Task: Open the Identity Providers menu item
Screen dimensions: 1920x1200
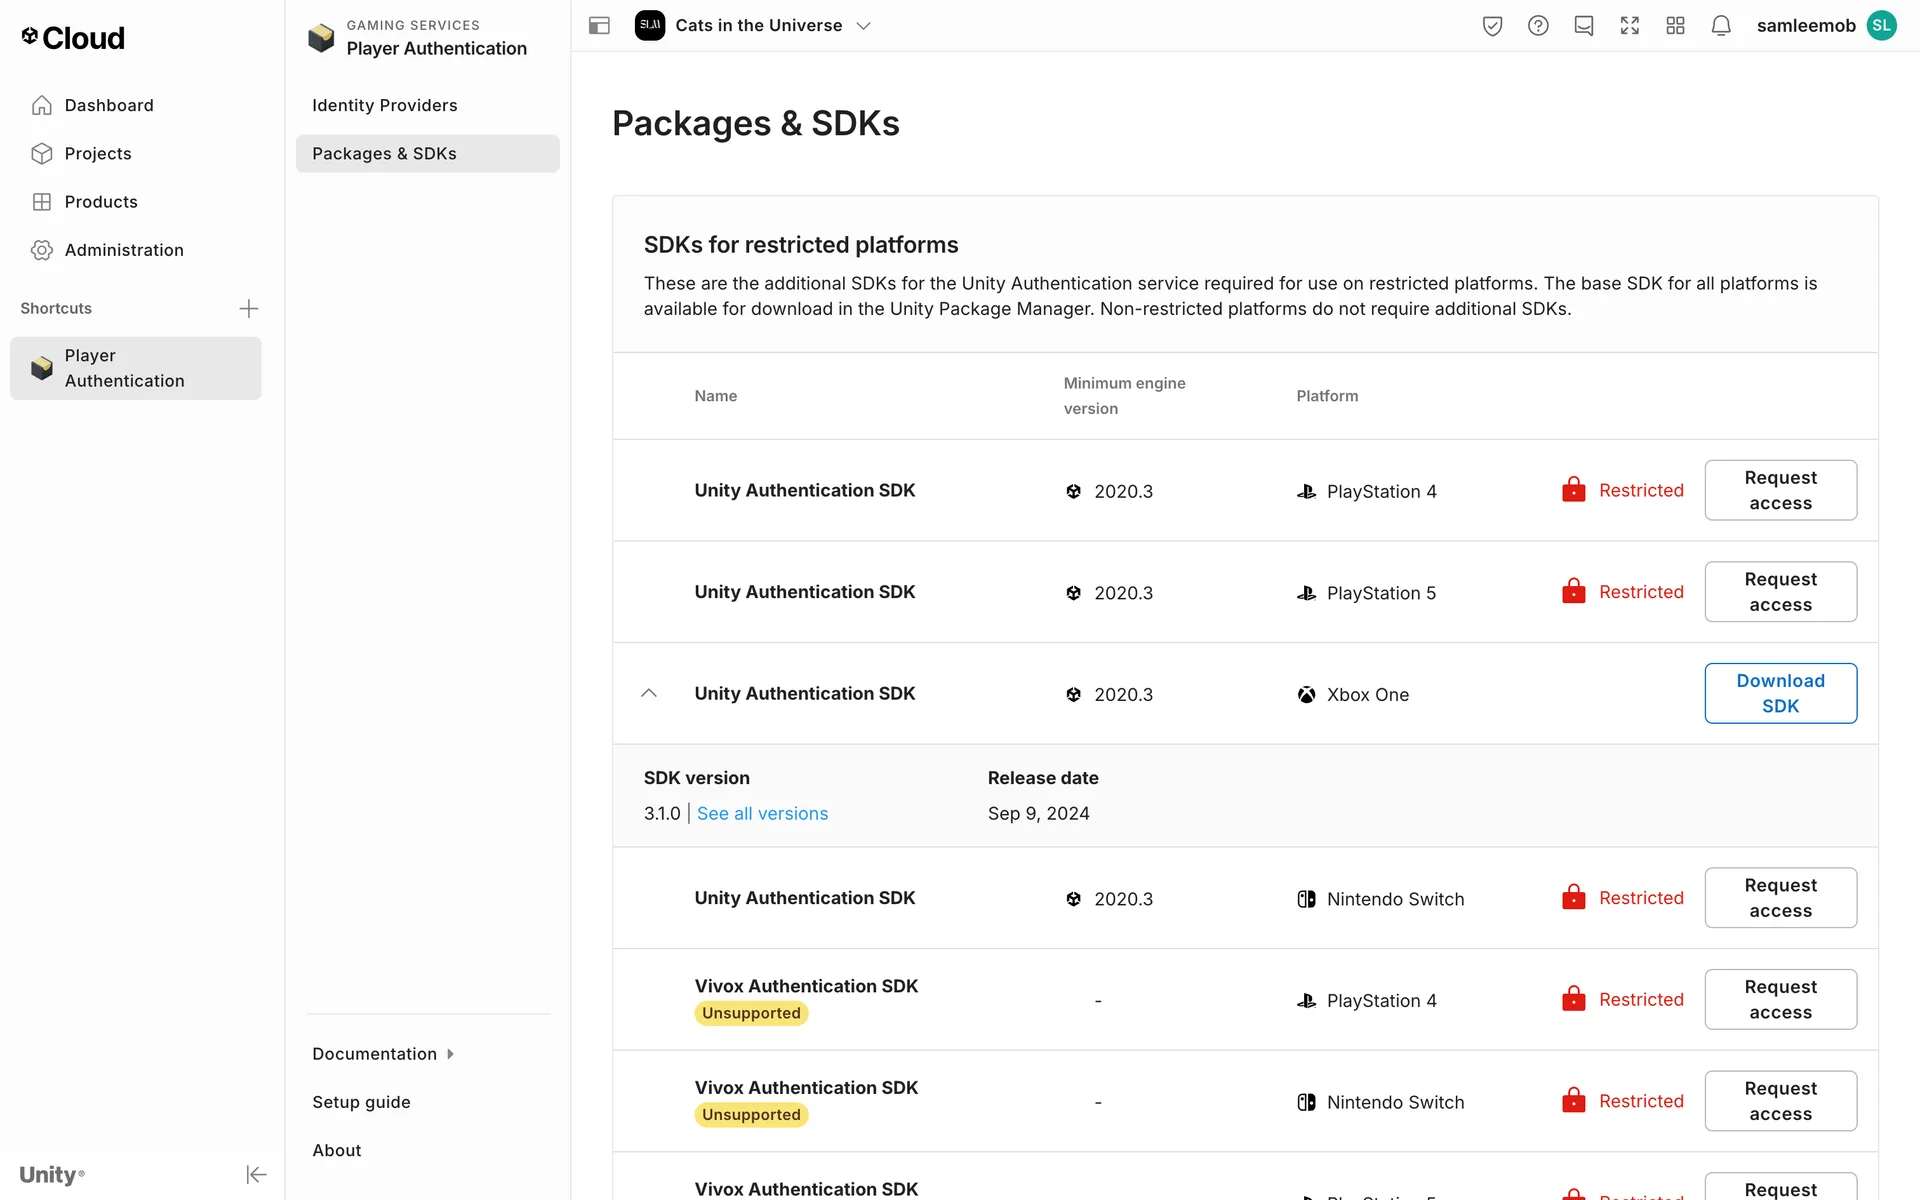Action: (385, 105)
